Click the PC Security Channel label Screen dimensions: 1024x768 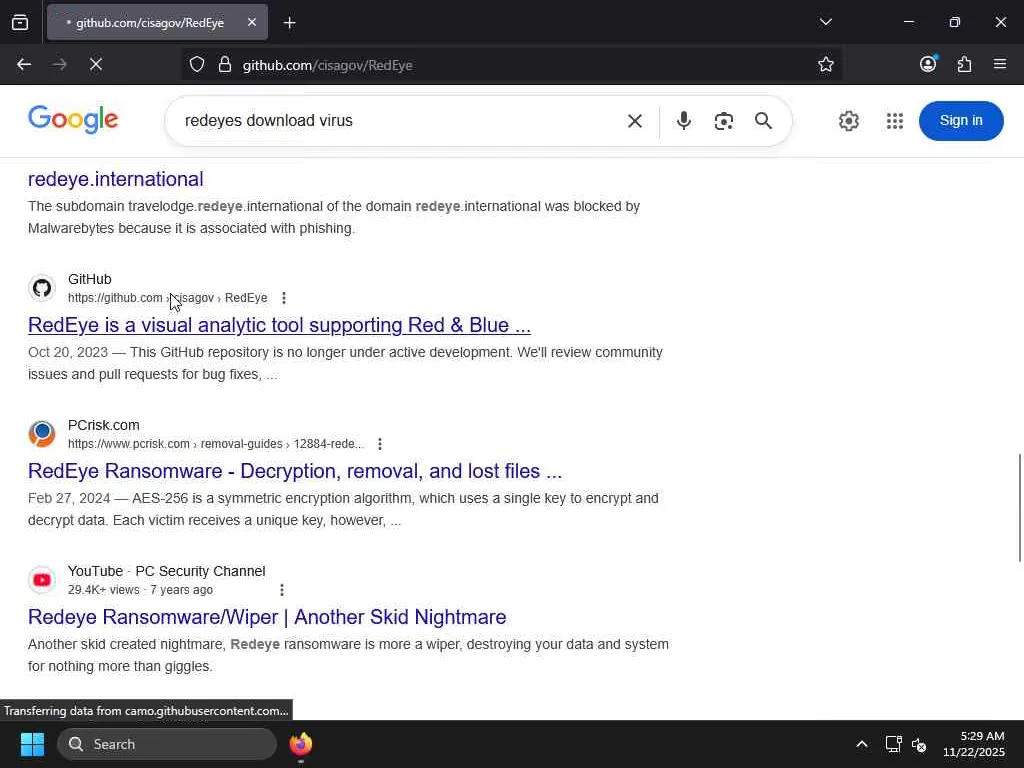tap(200, 571)
